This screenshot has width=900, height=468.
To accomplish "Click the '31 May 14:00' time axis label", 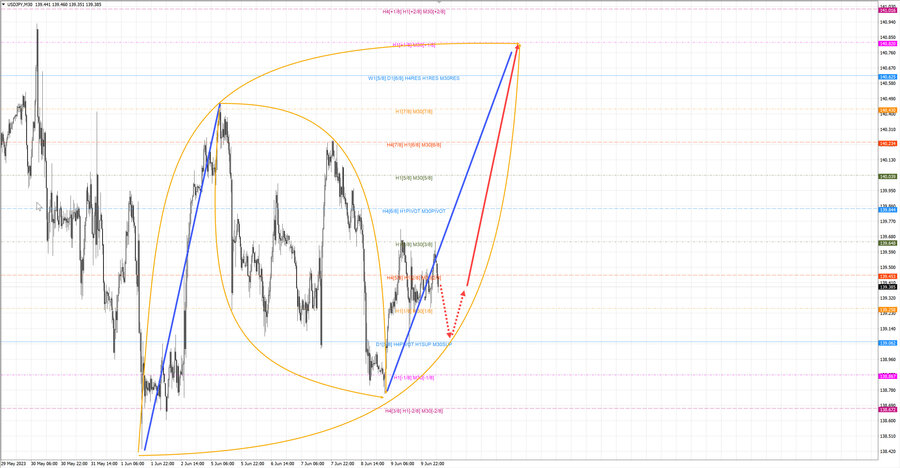I will pyautogui.click(x=104, y=463).
